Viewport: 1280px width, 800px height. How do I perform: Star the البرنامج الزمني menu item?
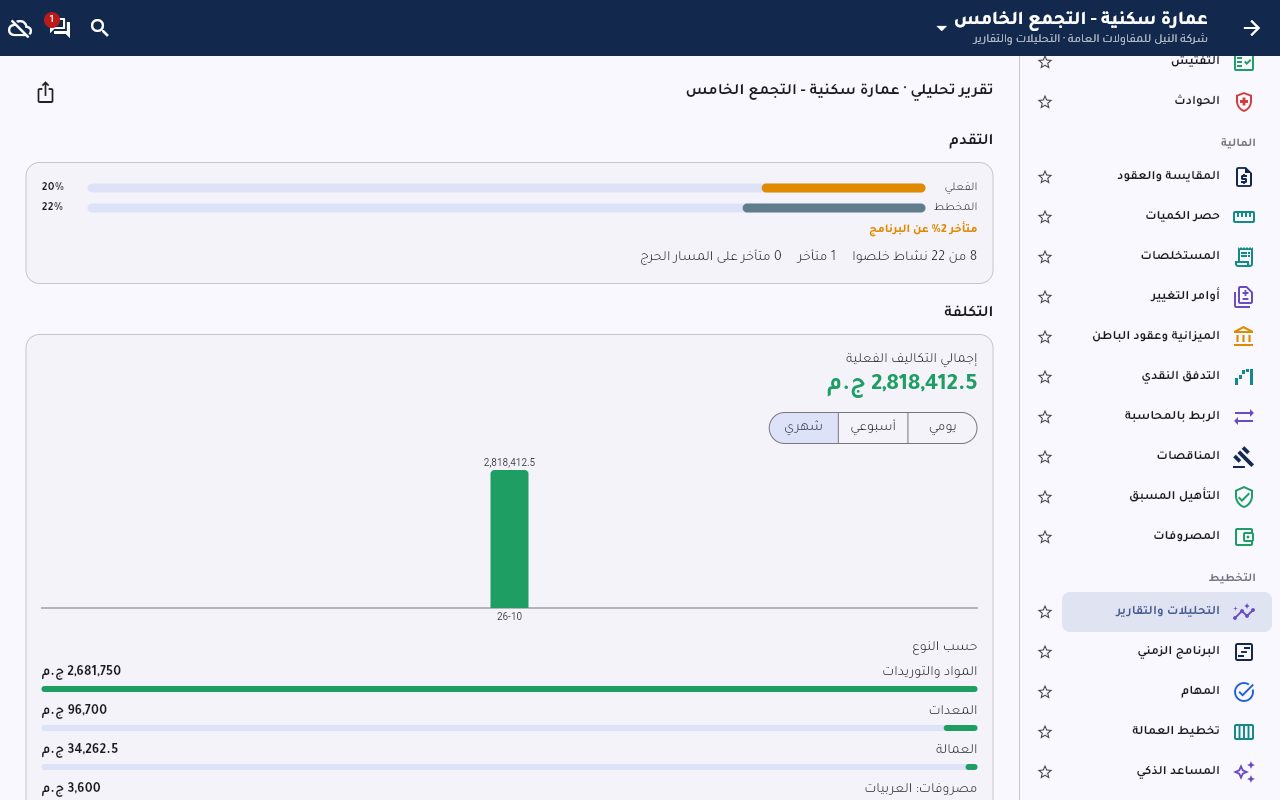click(x=1045, y=652)
